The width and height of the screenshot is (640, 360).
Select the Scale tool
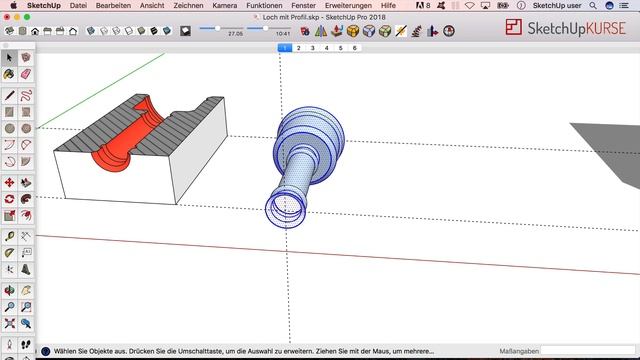click(9, 216)
